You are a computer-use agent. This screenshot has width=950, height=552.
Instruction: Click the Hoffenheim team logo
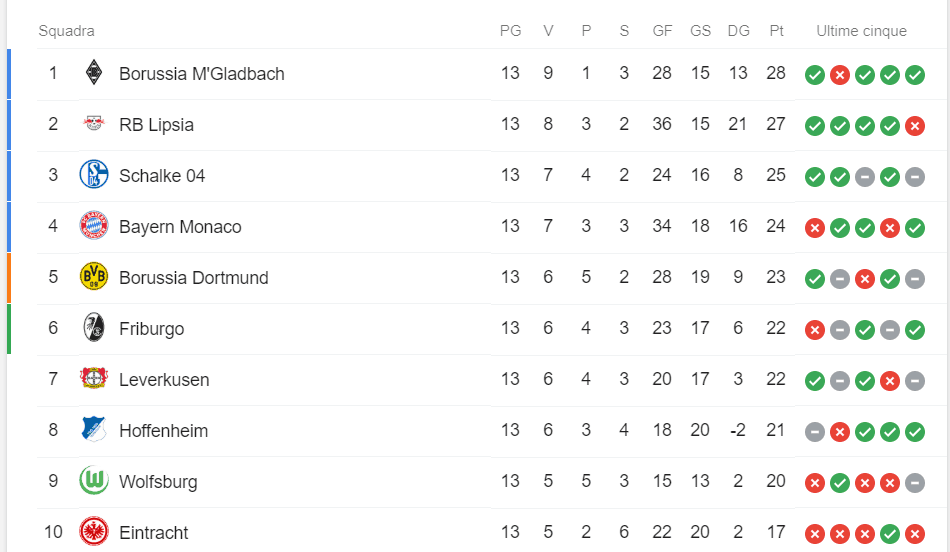[x=94, y=429]
